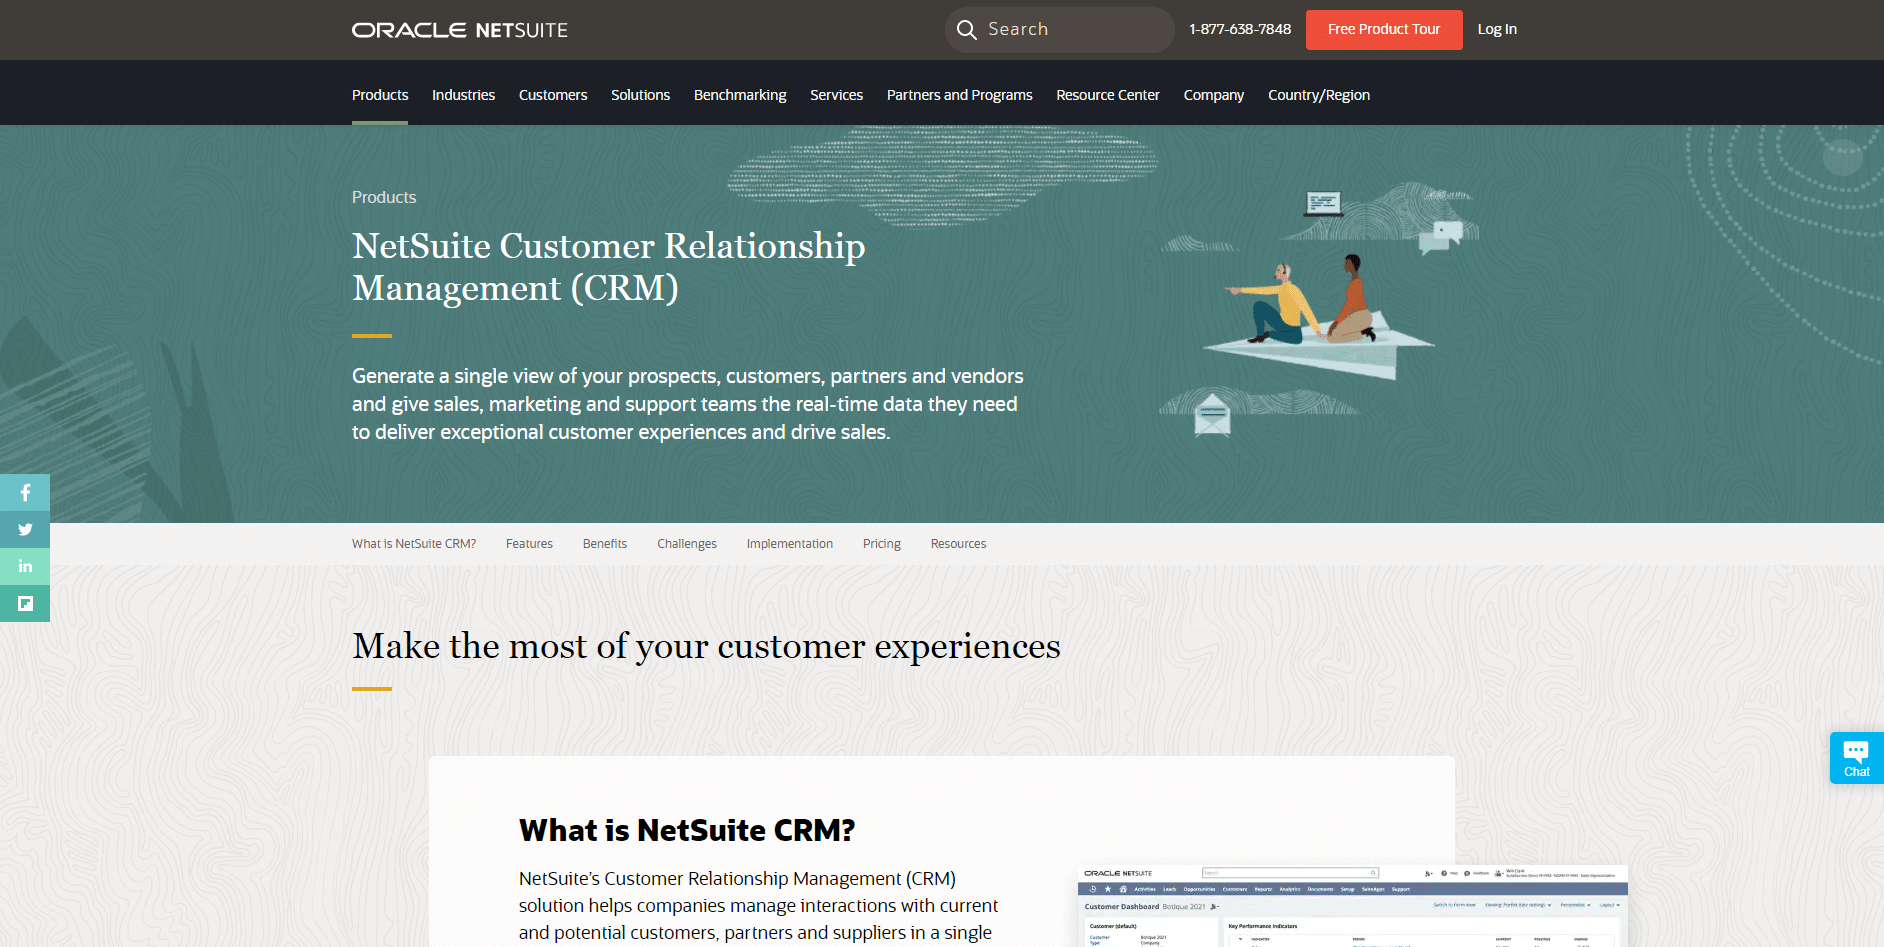The height and width of the screenshot is (947, 1884).
Task: Share the page on Twitter
Action: coord(25,529)
